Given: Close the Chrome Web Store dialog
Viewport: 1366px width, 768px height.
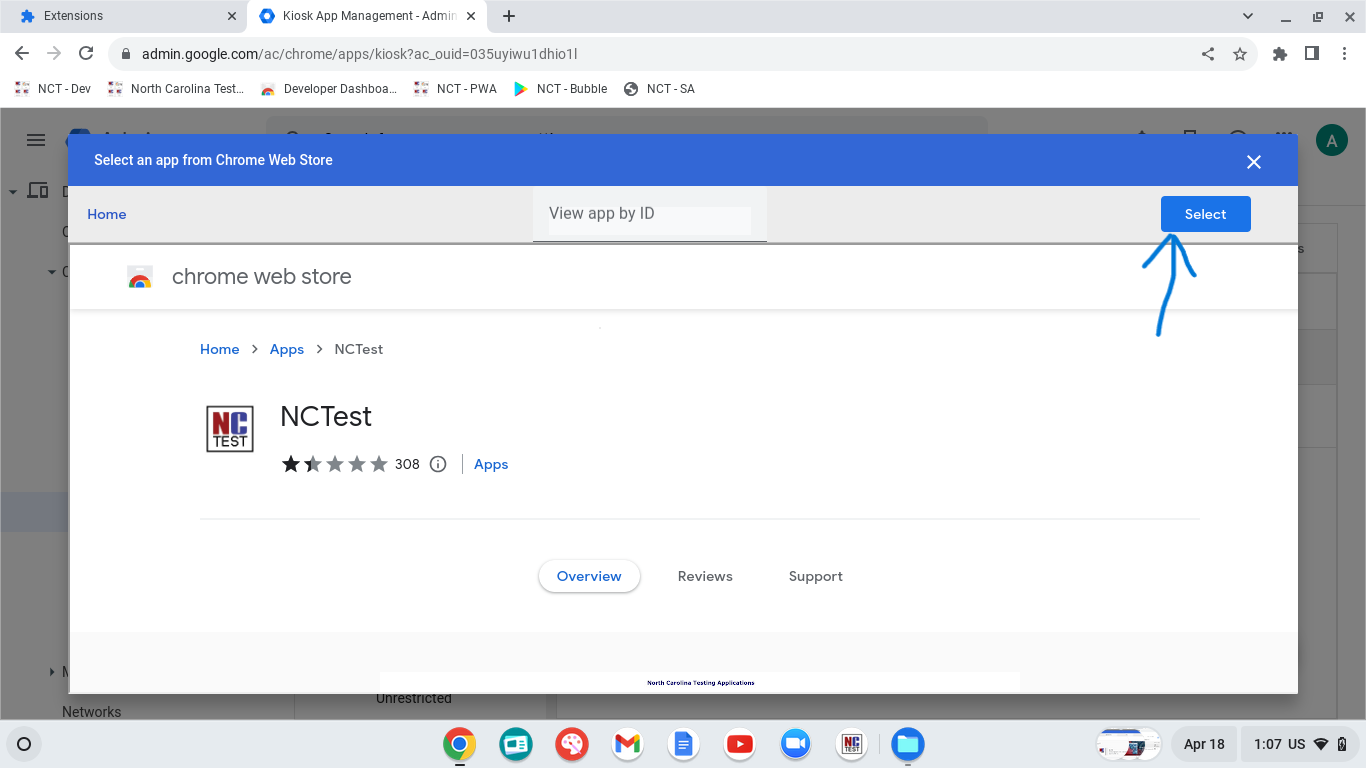Looking at the screenshot, I should [x=1254, y=162].
